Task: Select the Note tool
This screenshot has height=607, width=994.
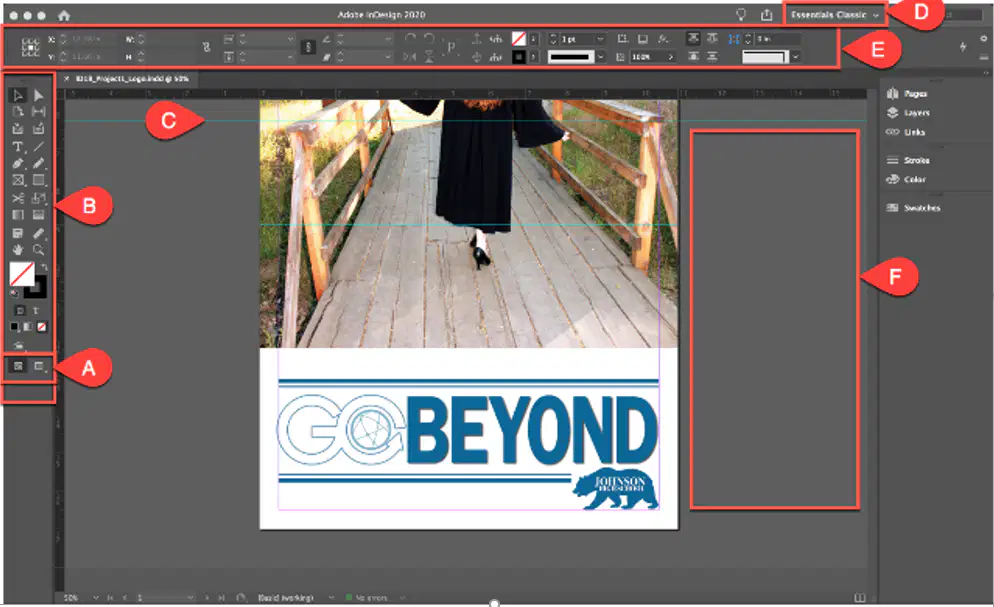Action: coord(18,233)
